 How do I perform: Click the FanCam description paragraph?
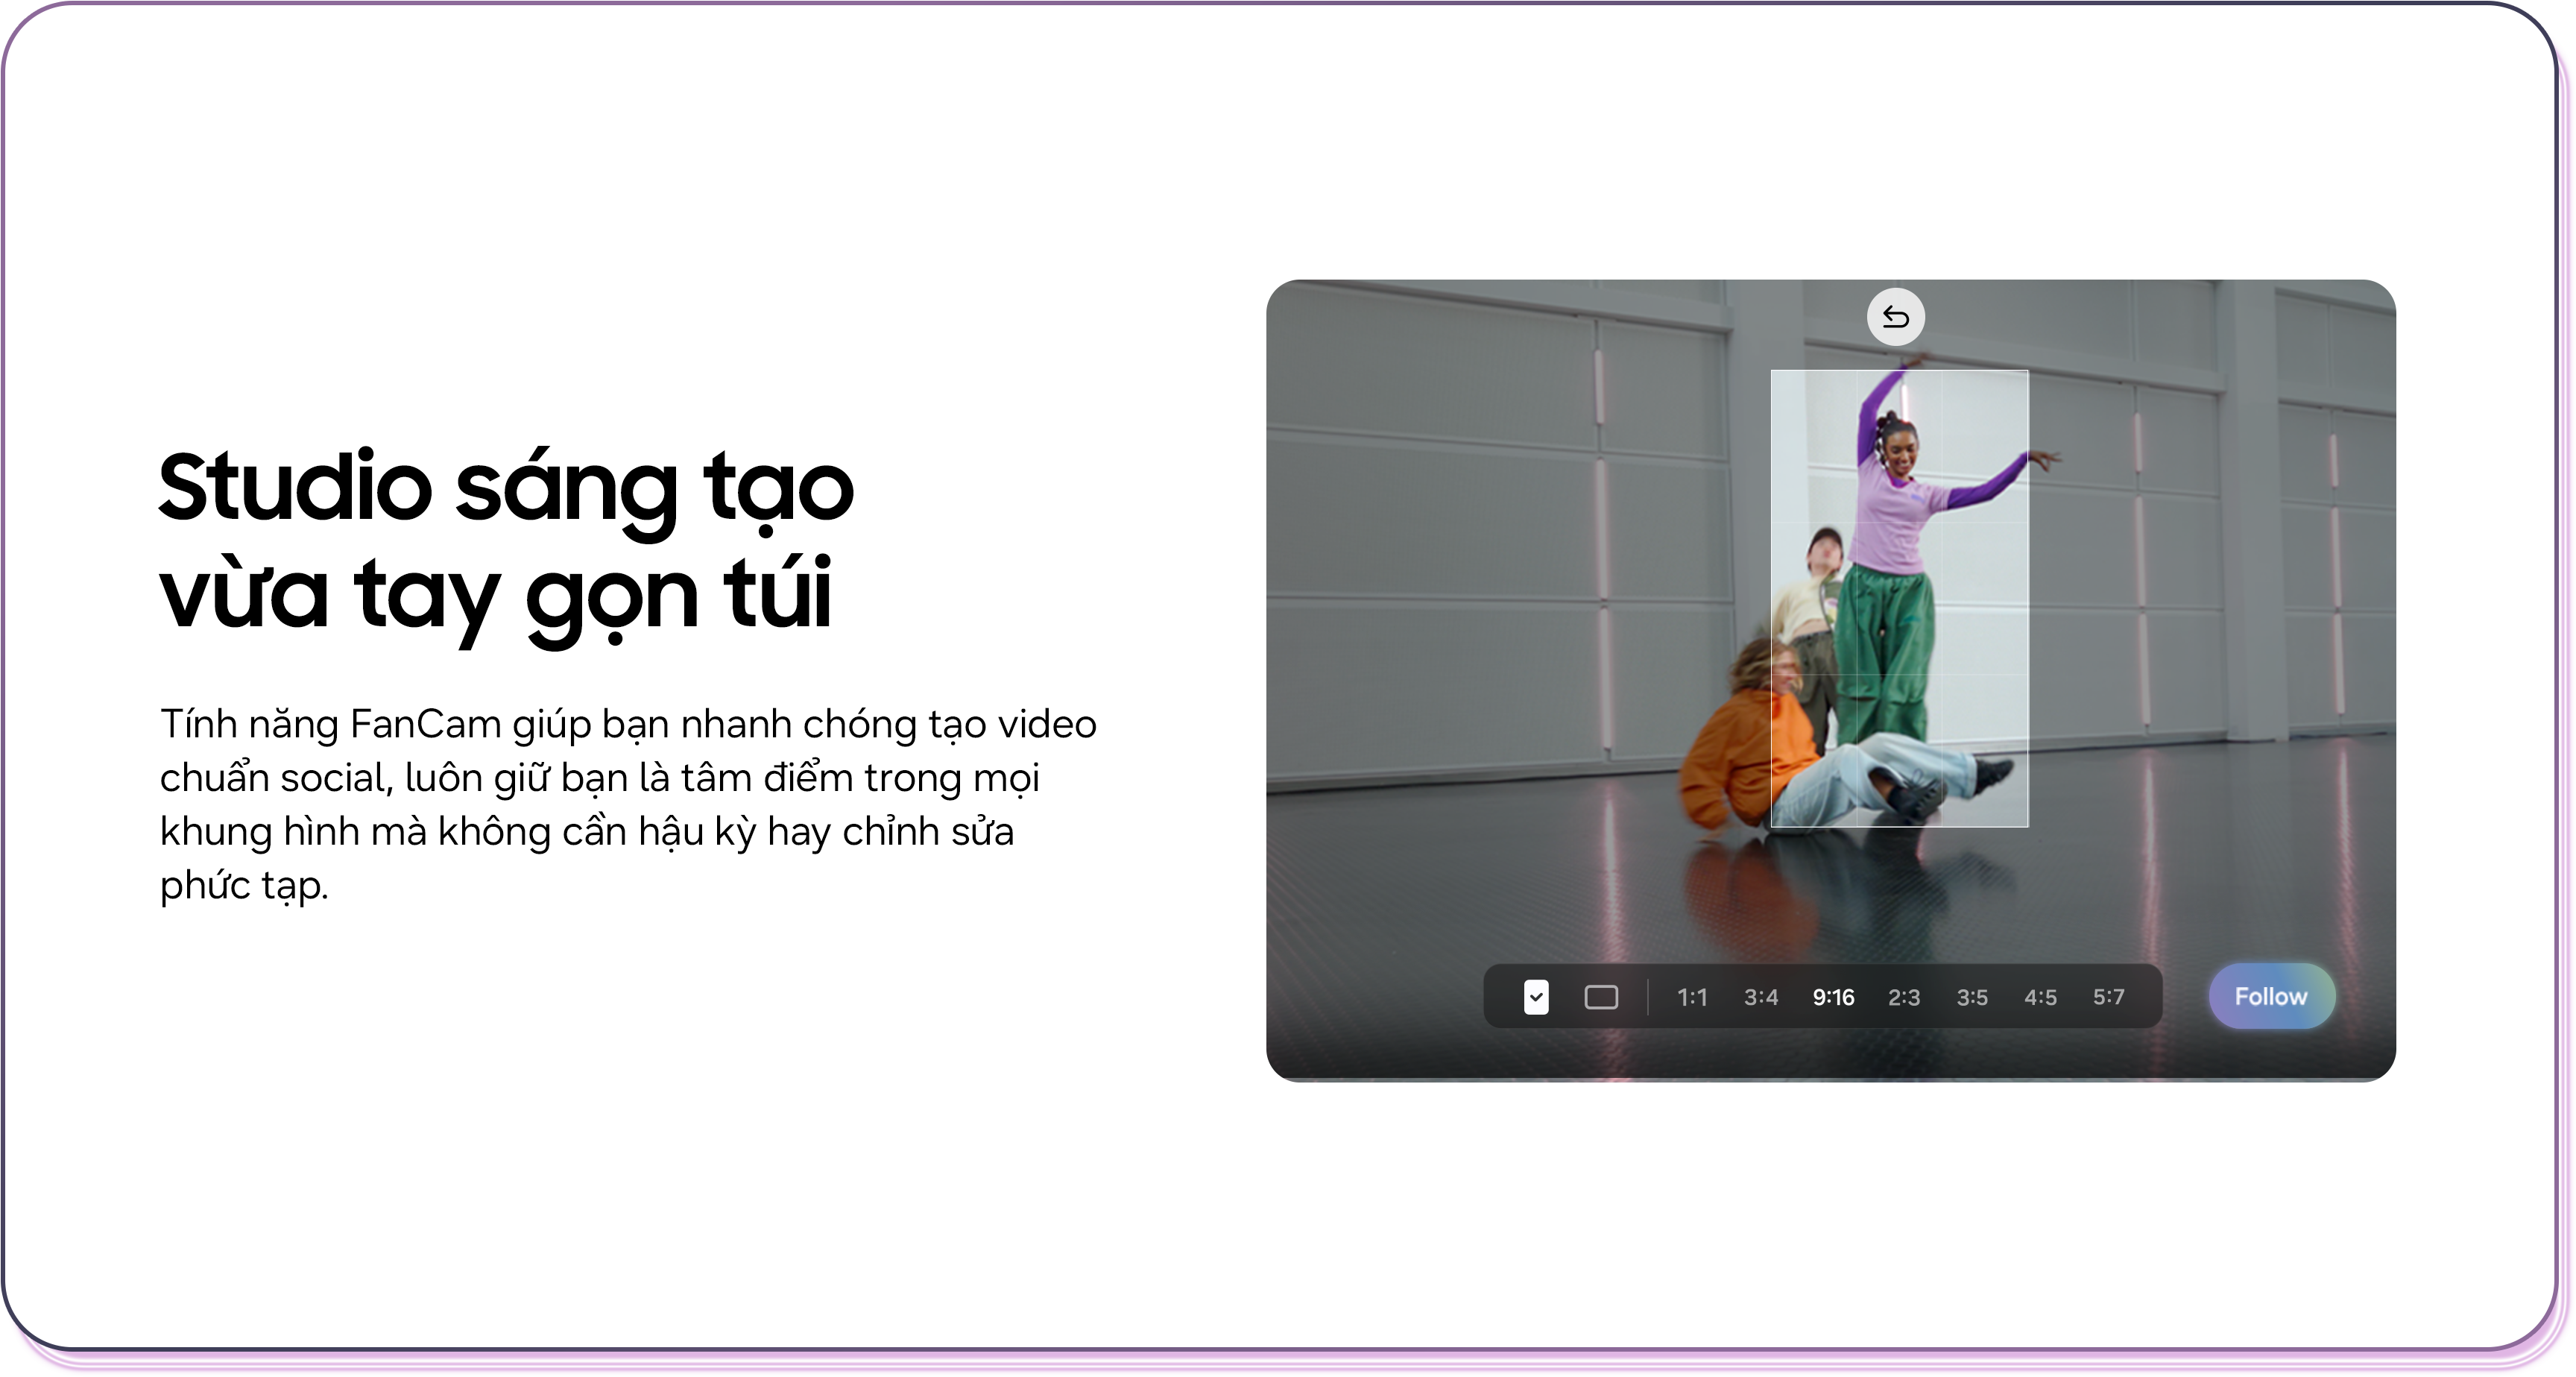point(628,804)
